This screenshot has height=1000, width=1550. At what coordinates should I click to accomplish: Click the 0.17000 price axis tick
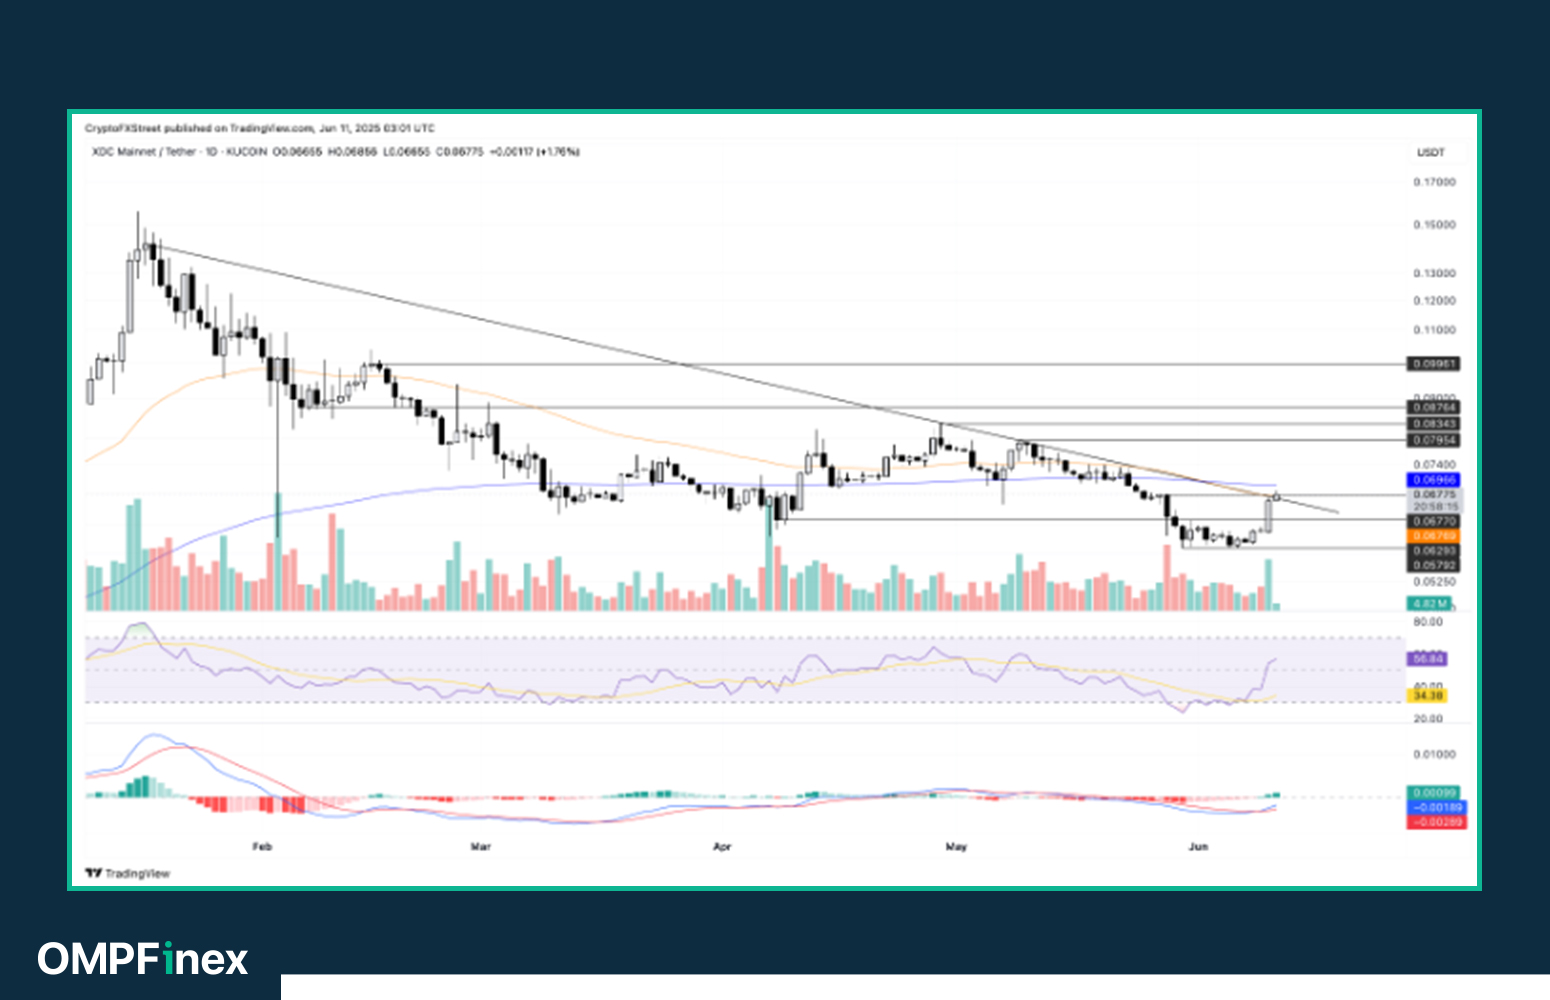1434,182
